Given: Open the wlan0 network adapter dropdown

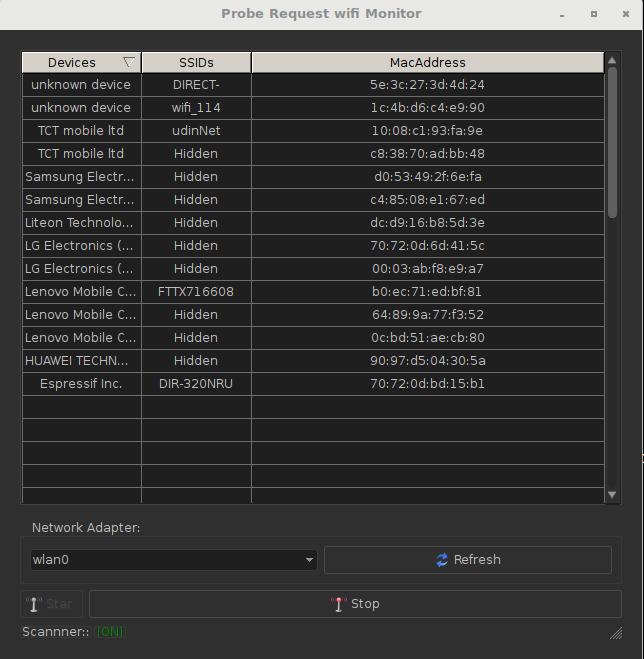Looking at the screenshot, I should (173, 560).
